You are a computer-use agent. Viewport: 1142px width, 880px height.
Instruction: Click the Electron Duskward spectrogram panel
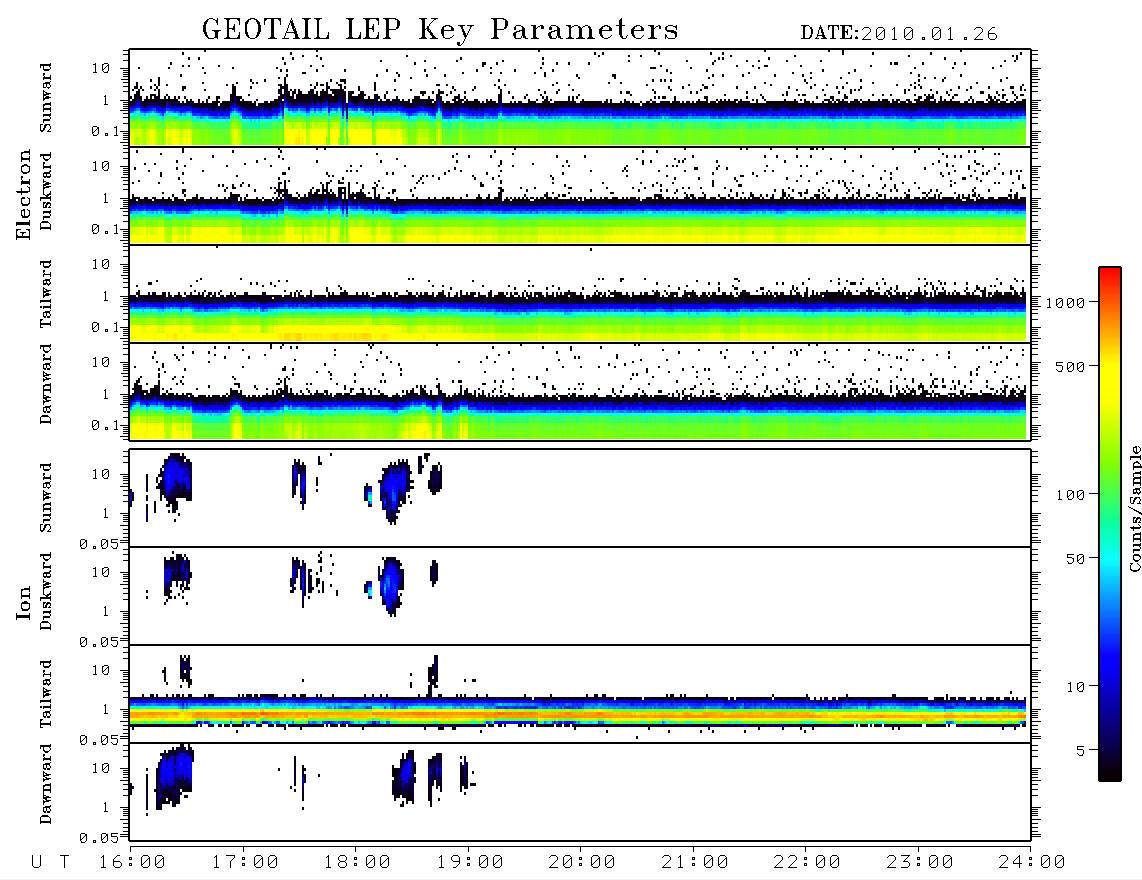tap(580, 196)
